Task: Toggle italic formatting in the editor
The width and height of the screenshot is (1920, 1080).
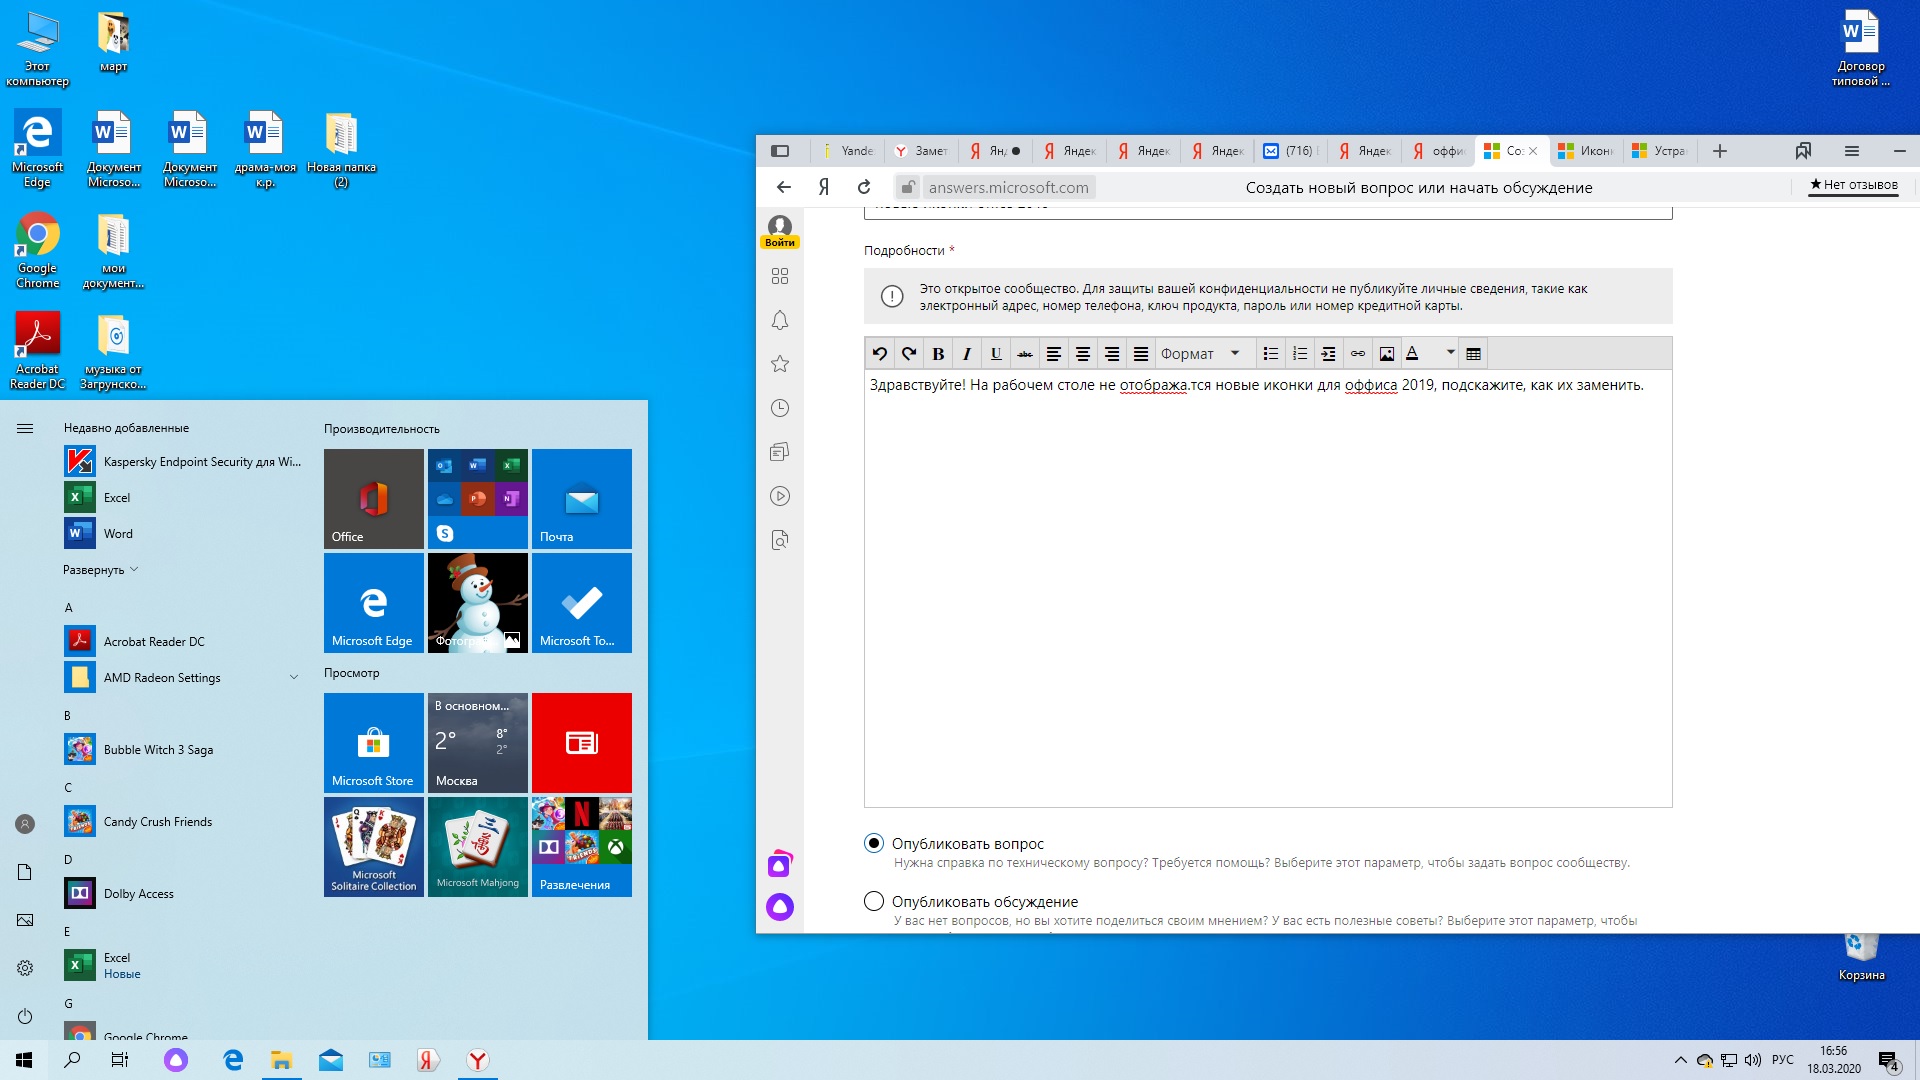Action: (x=967, y=353)
